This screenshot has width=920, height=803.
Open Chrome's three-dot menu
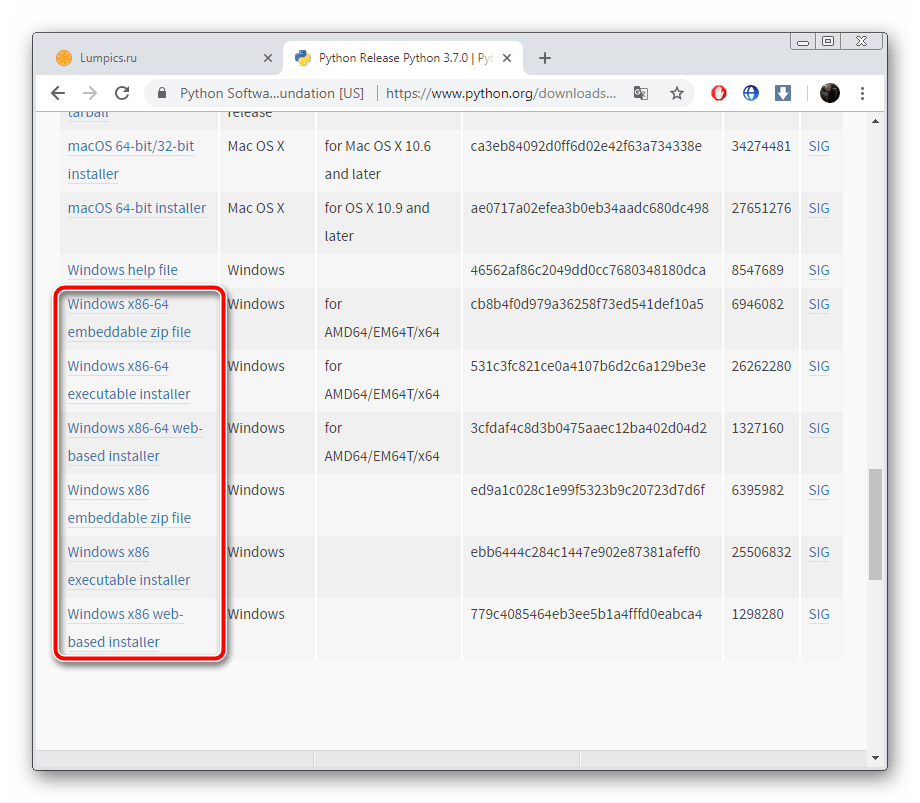862,93
